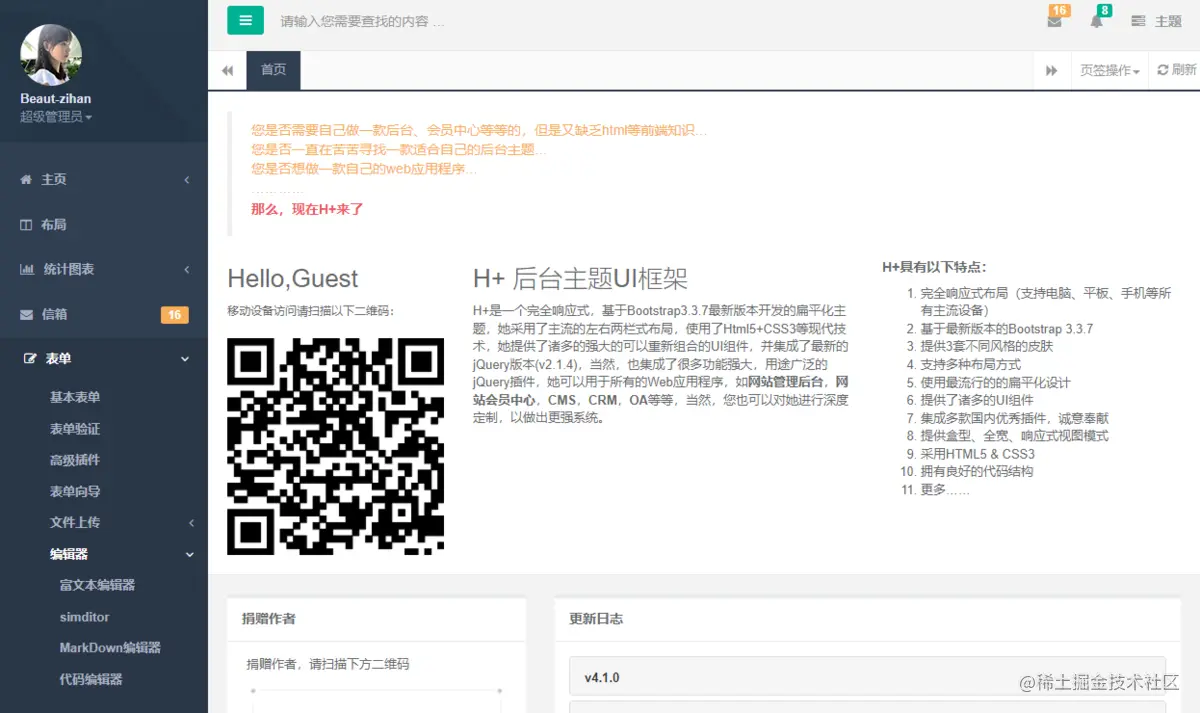Click the 更新日志 panel title

pyautogui.click(x=596, y=619)
